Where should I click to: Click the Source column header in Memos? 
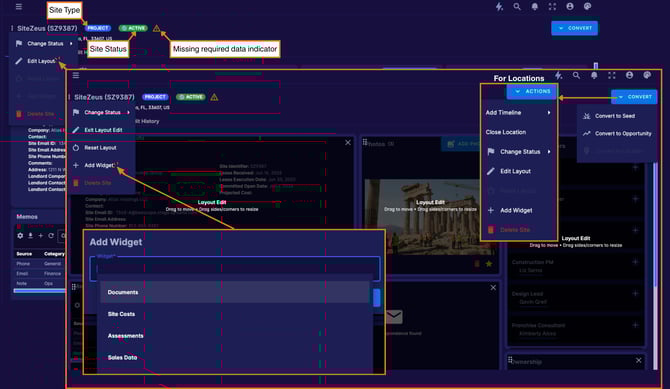tap(24, 254)
